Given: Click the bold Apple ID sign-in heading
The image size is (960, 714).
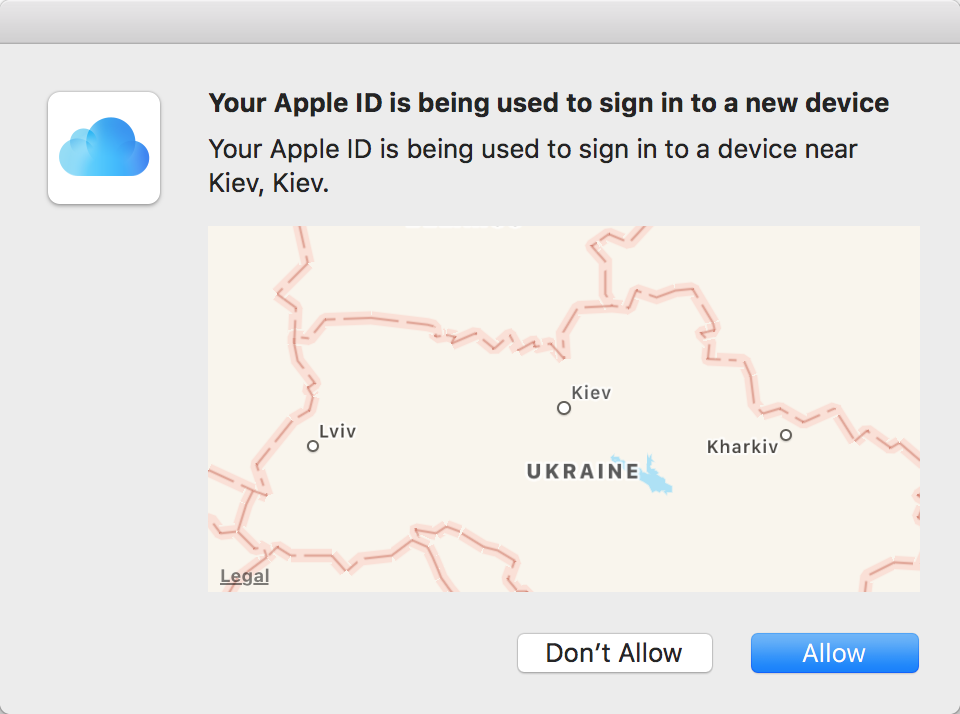Looking at the screenshot, I should tap(548, 103).
